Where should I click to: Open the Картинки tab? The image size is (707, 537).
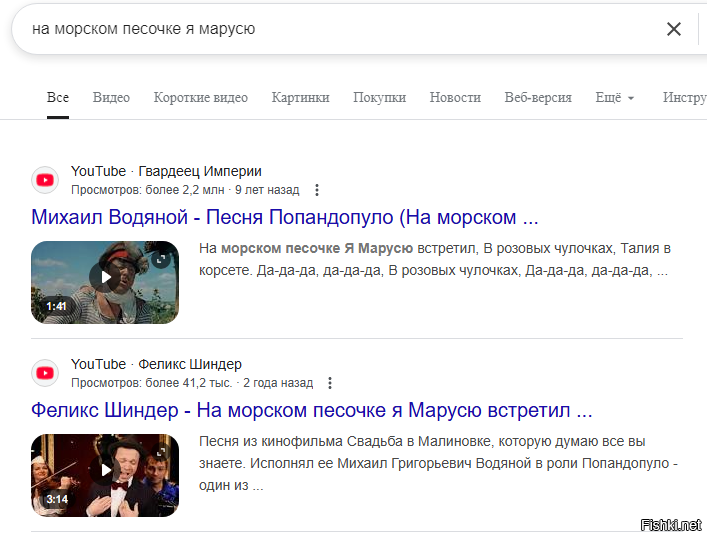coord(300,97)
